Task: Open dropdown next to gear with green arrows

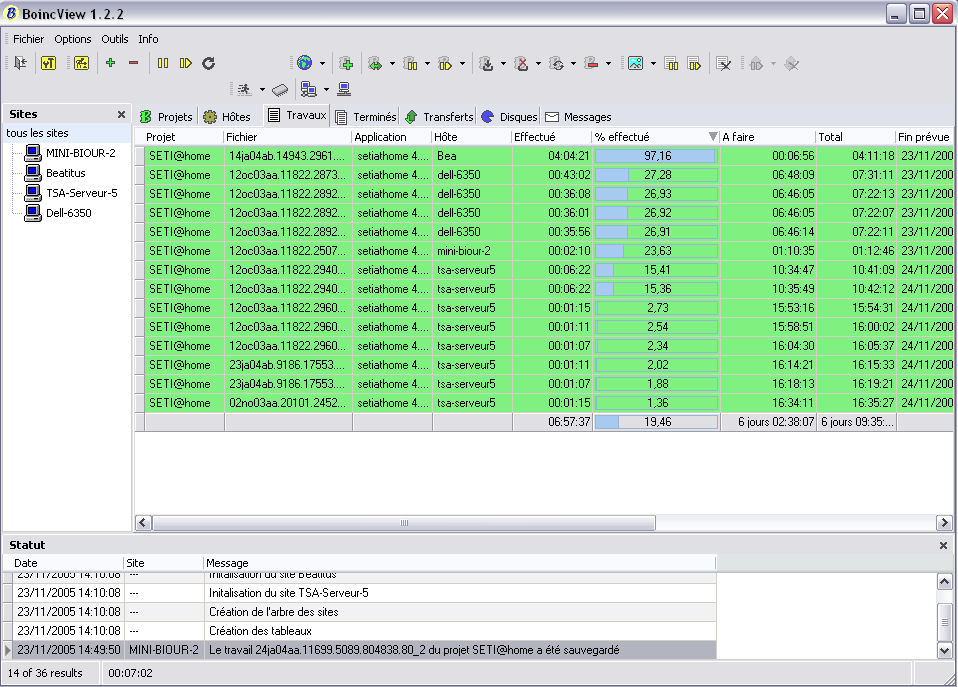Action: (392, 64)
